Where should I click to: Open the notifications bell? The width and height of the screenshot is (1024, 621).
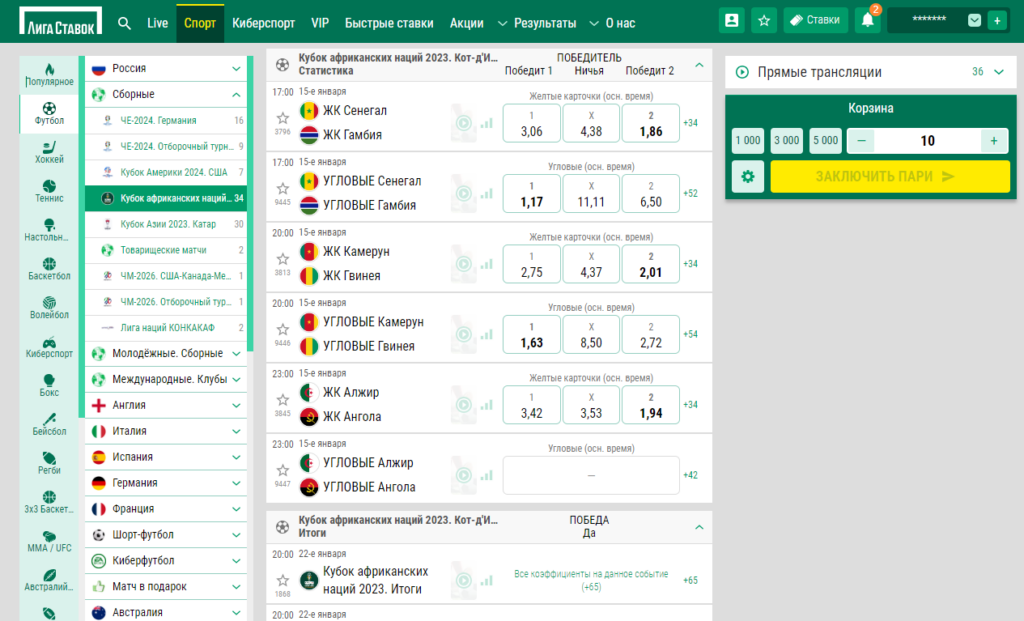[868, 20]
